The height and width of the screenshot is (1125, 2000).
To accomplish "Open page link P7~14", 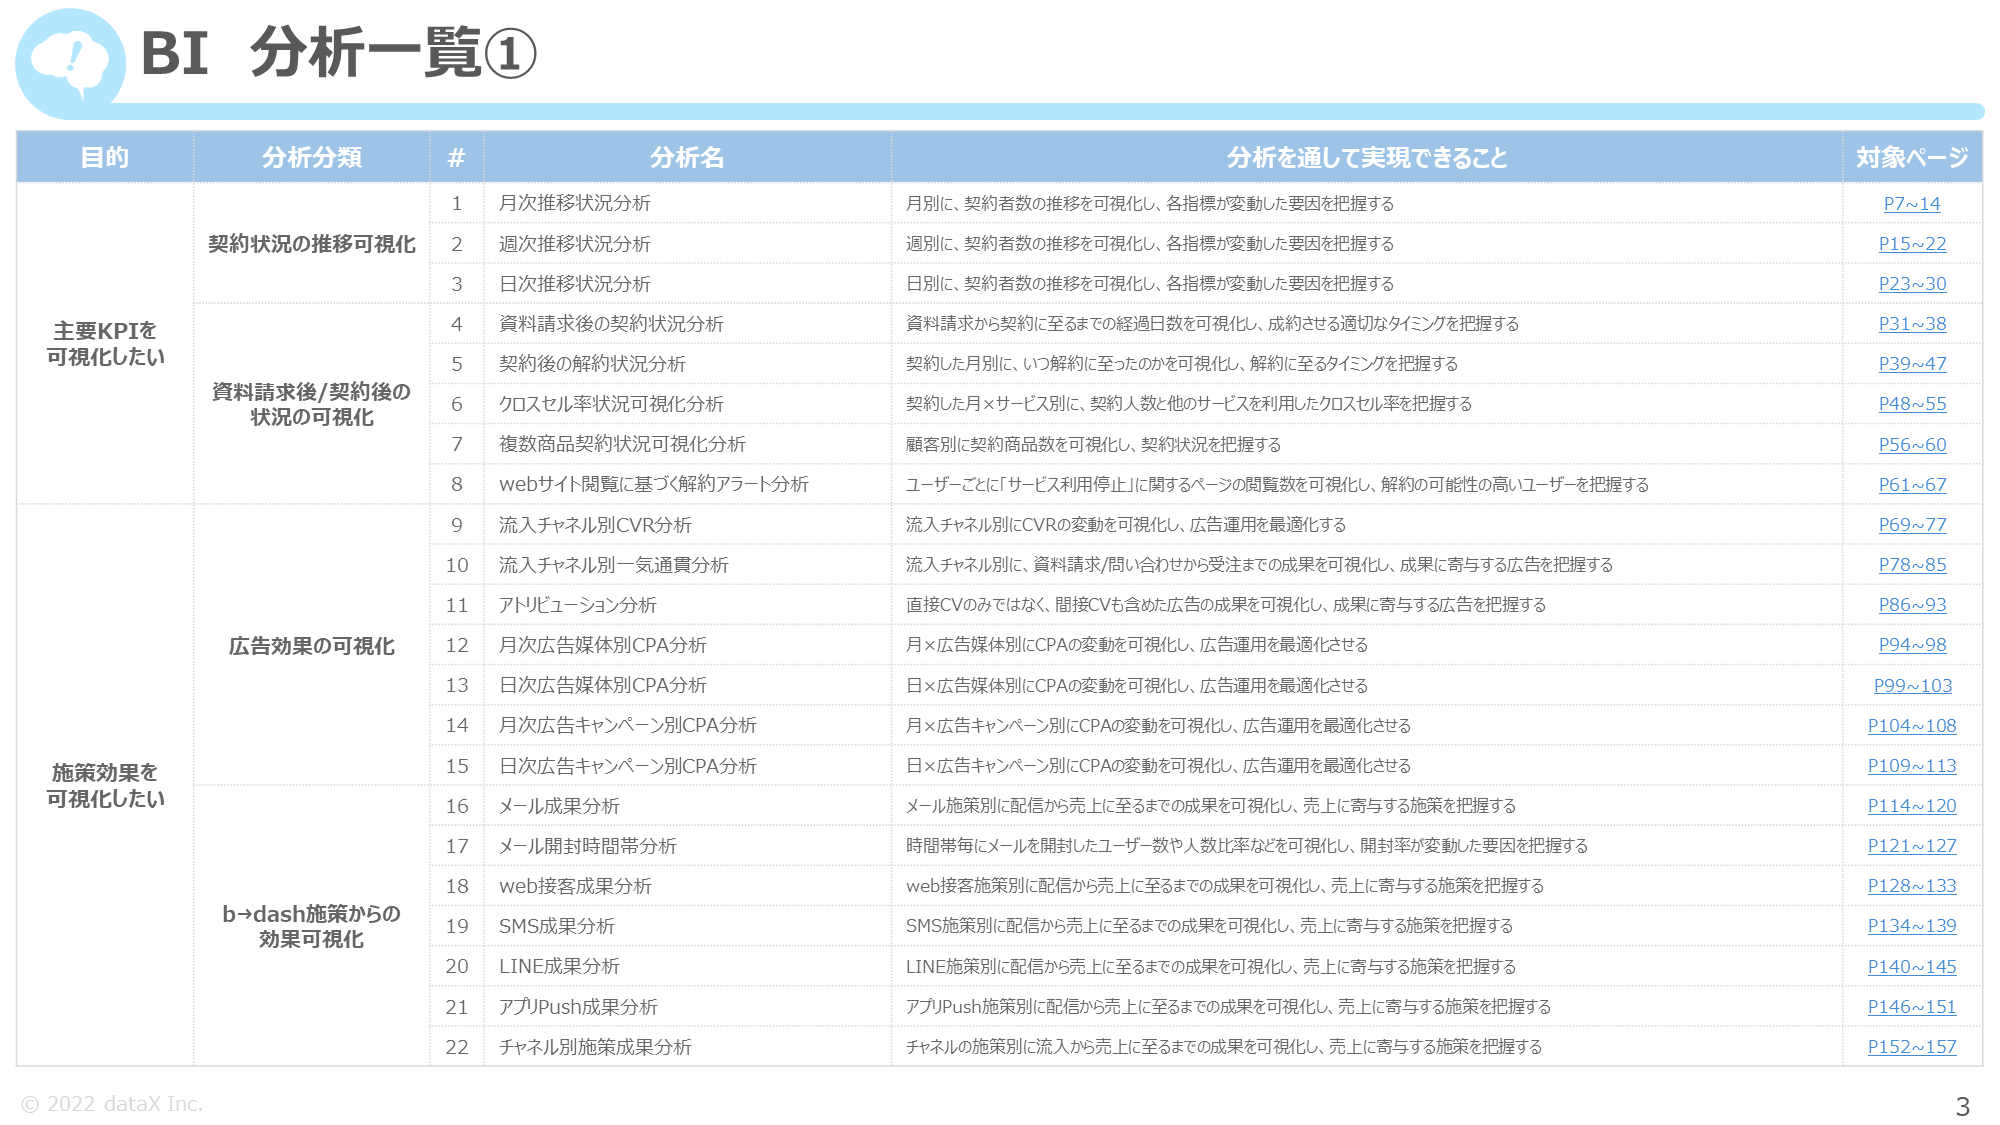I will (1912, 204).
